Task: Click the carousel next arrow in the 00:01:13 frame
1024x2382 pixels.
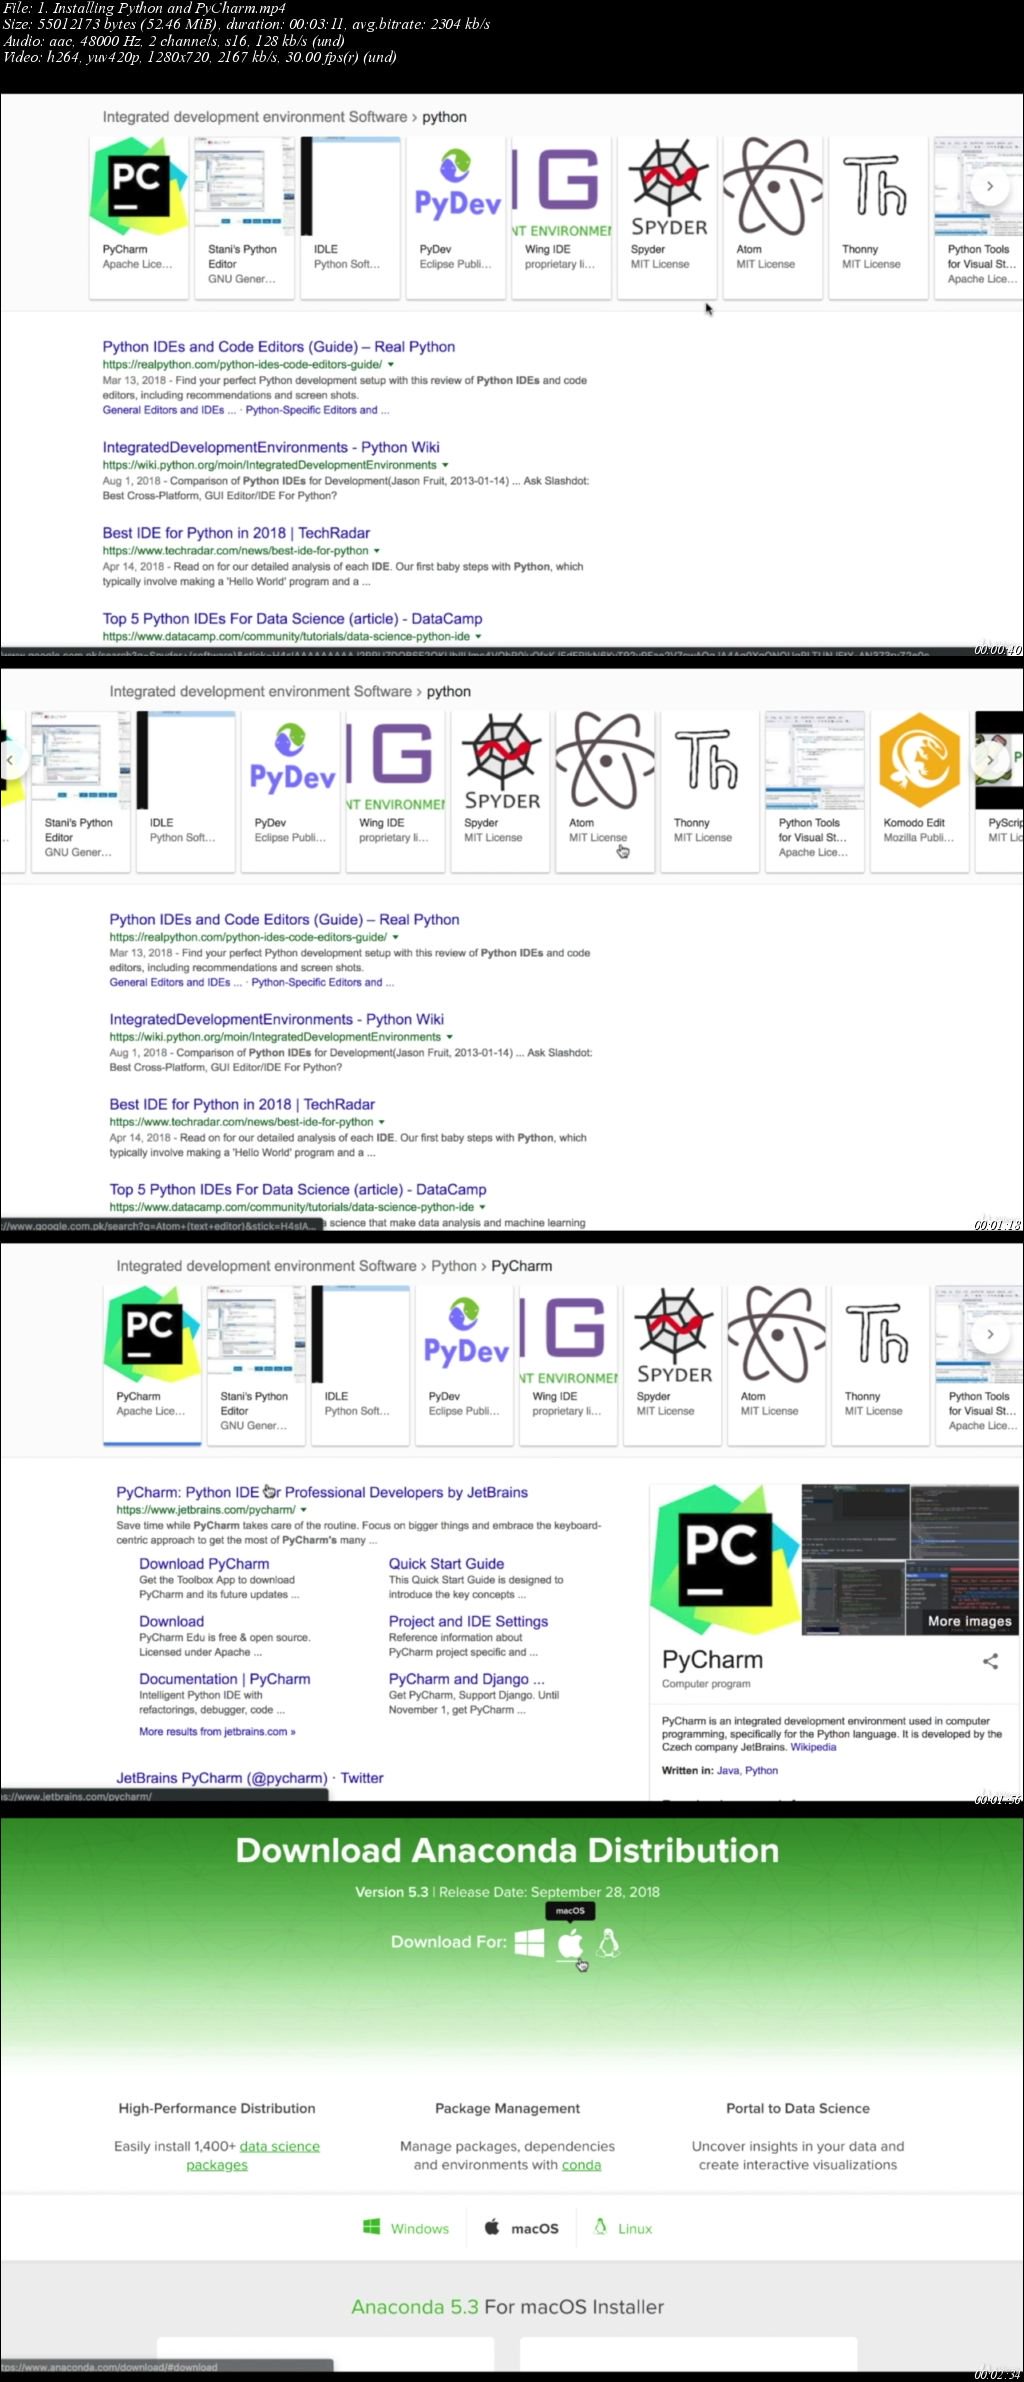Action: [990, 760]
